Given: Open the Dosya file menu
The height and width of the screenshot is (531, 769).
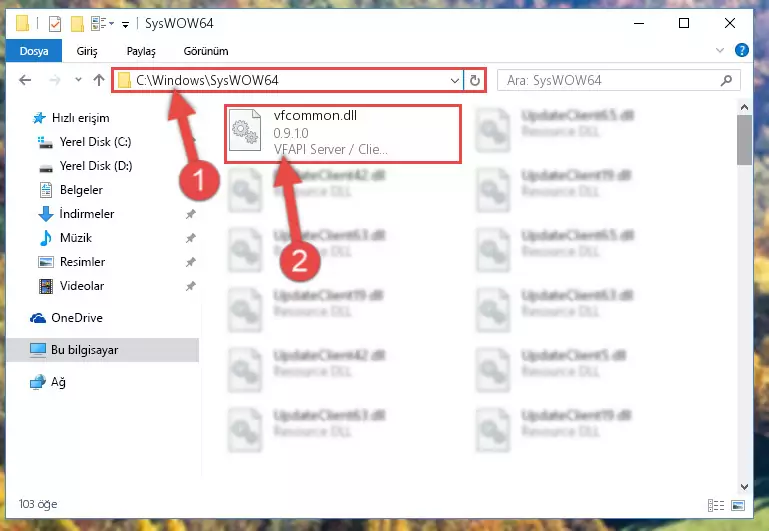Looking at the screenshot, I should click(x=34, y=51).
